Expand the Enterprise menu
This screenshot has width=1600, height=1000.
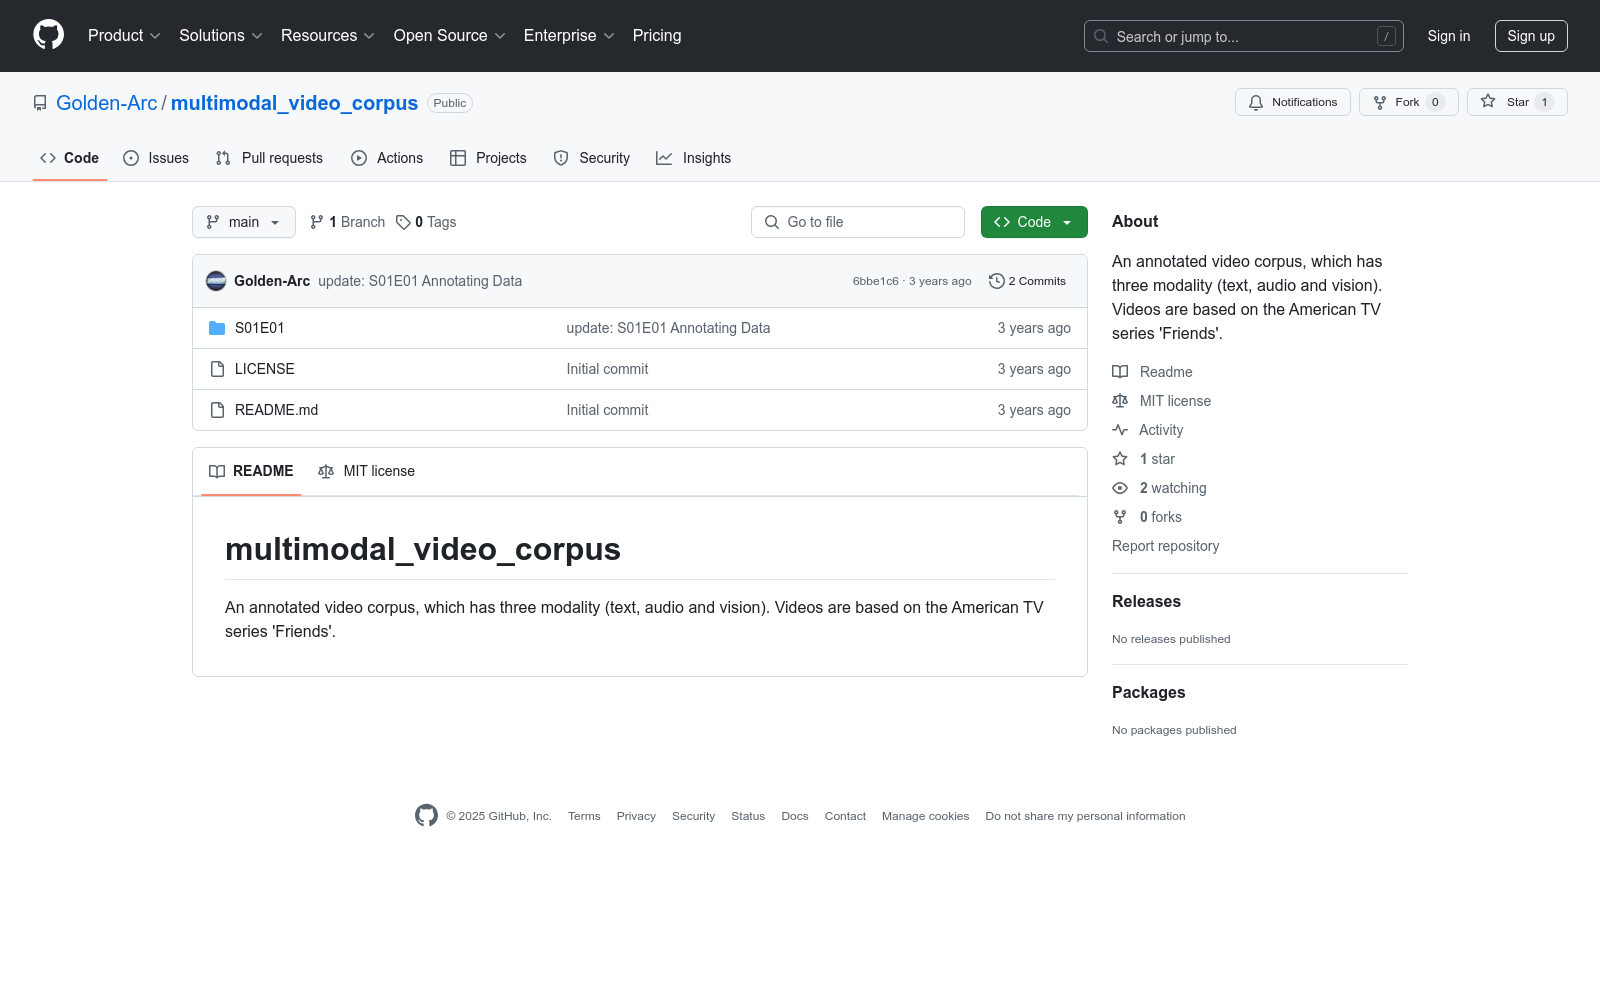tap(569, 35)
